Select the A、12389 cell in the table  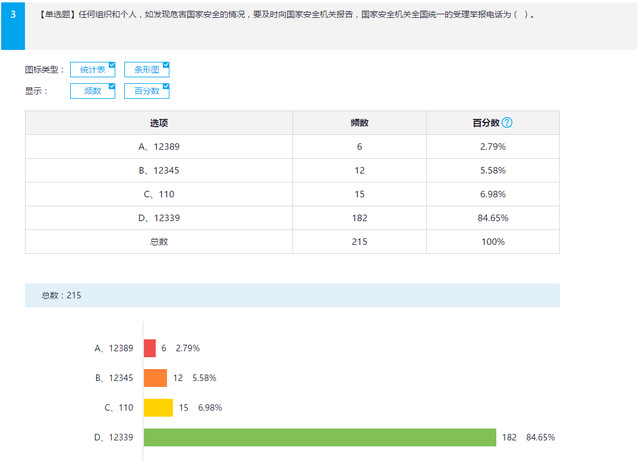coord(159,146)
